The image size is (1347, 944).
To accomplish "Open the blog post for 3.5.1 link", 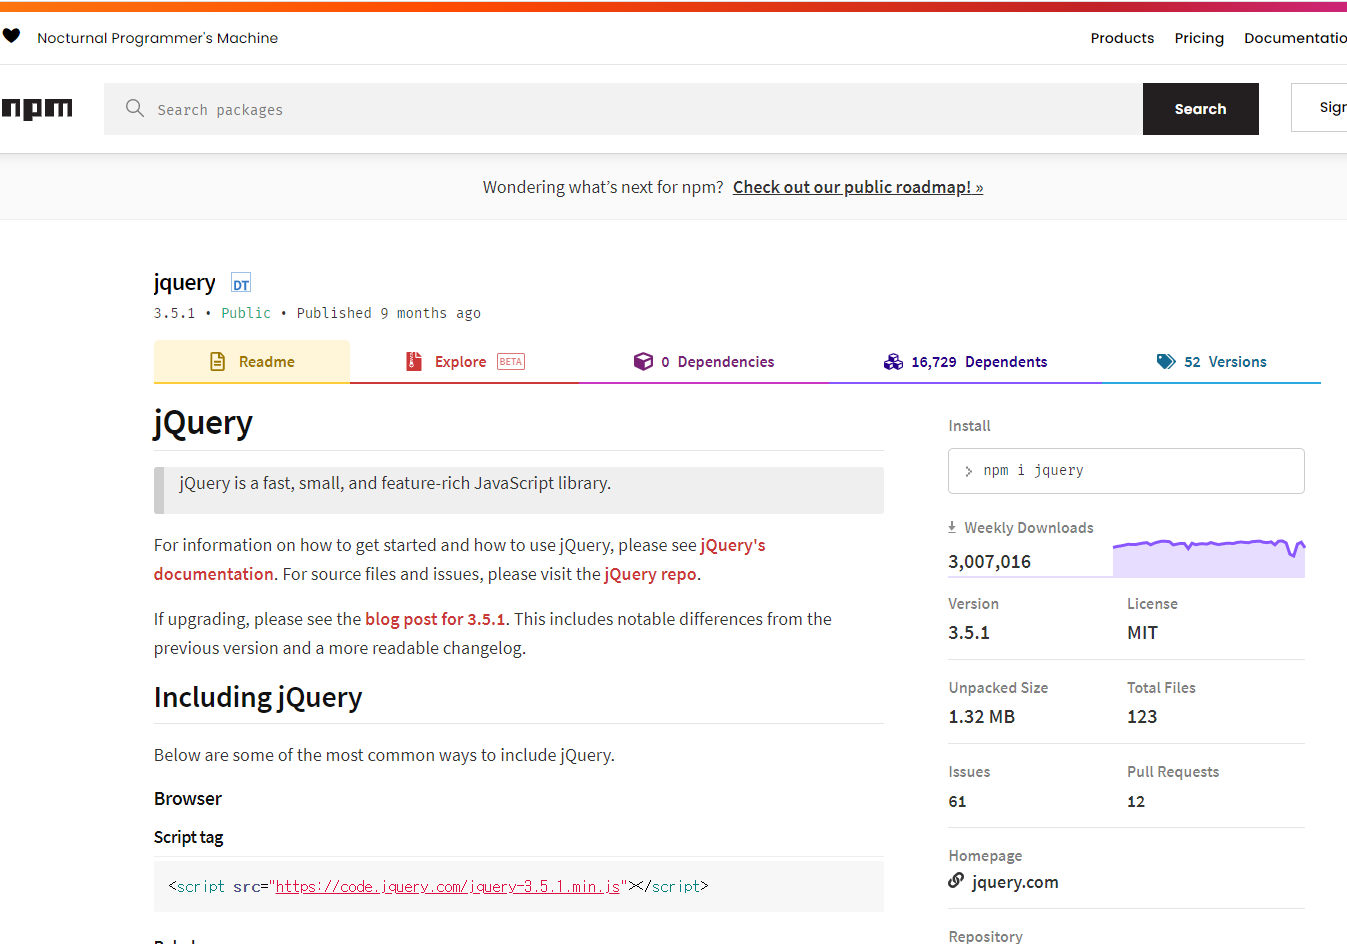I will click(435, 619).
